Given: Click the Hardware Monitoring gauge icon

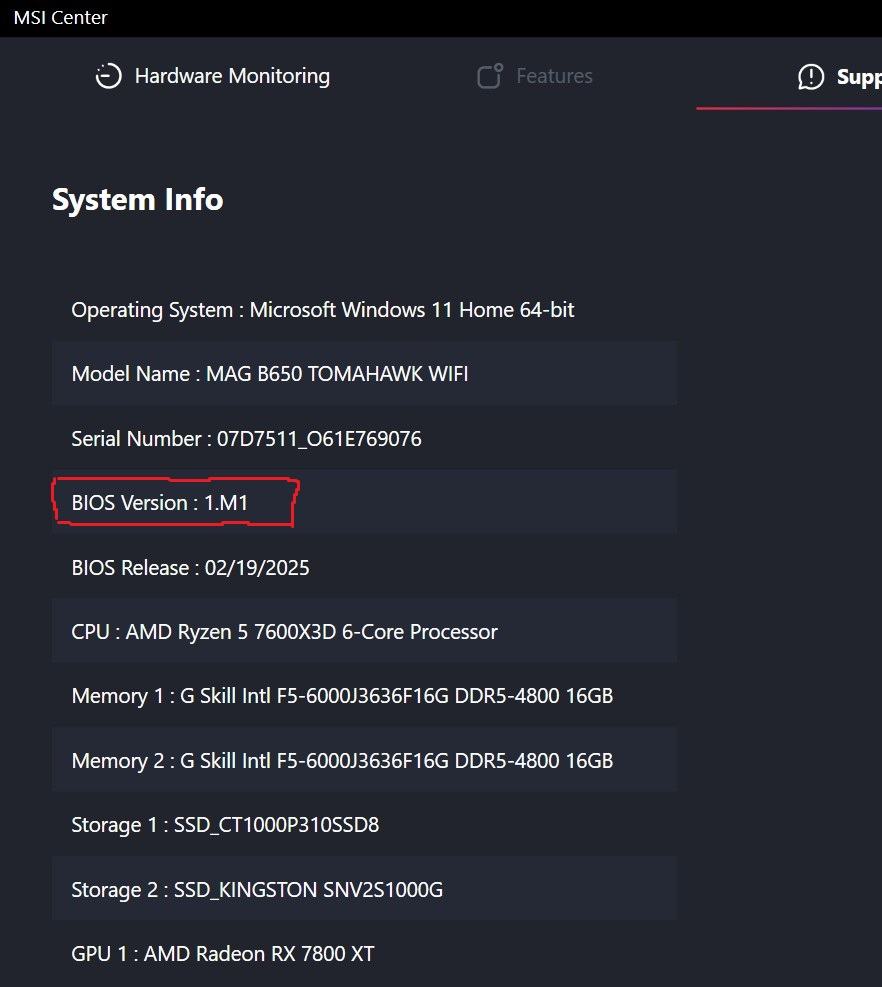Looking at the screenshot, I should point(108,76).
